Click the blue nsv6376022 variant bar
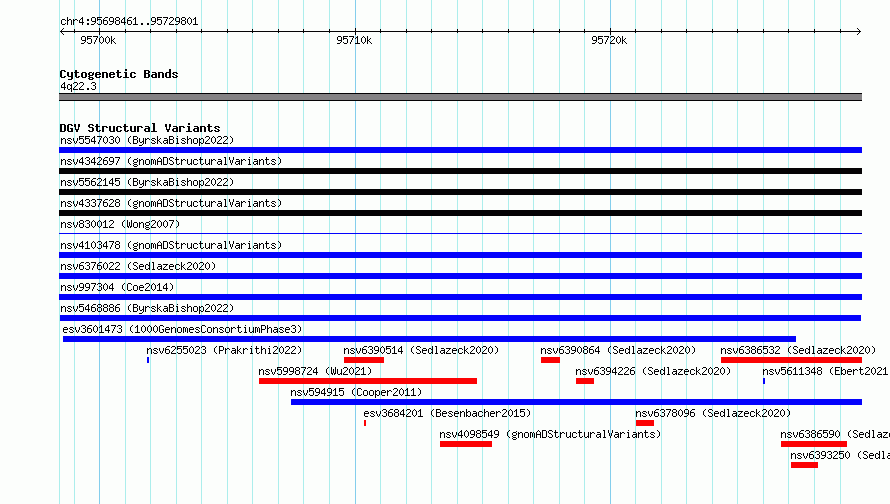 [x=460, y=276]
